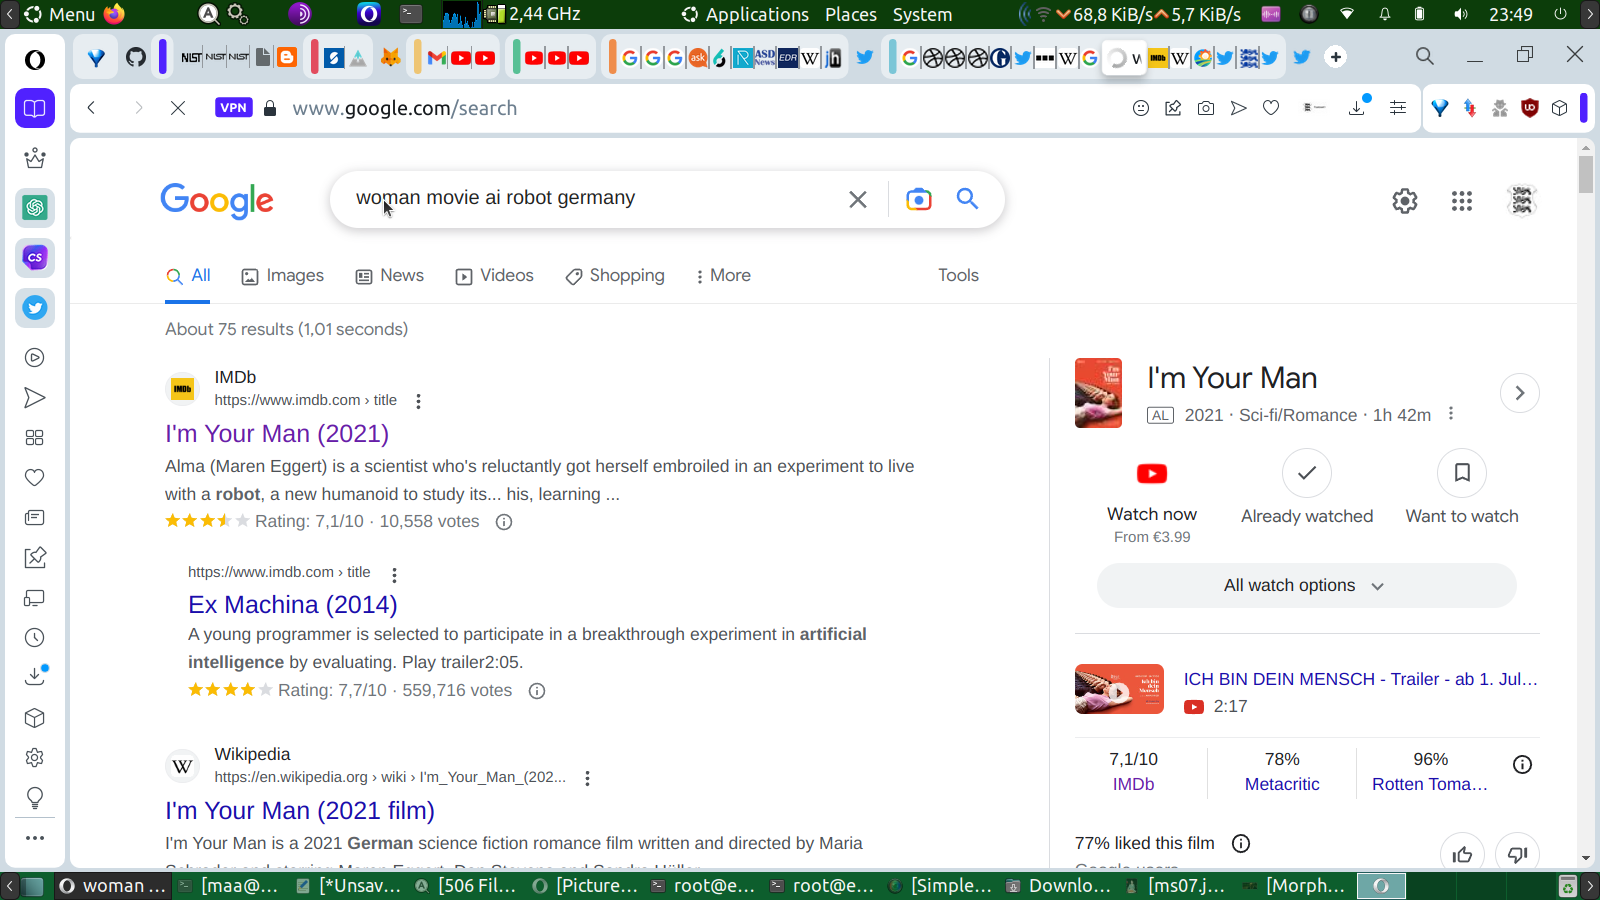Viewport: 1600px width, 900px height.
Task: Open the Tools search options
Action: click(958, 276)
